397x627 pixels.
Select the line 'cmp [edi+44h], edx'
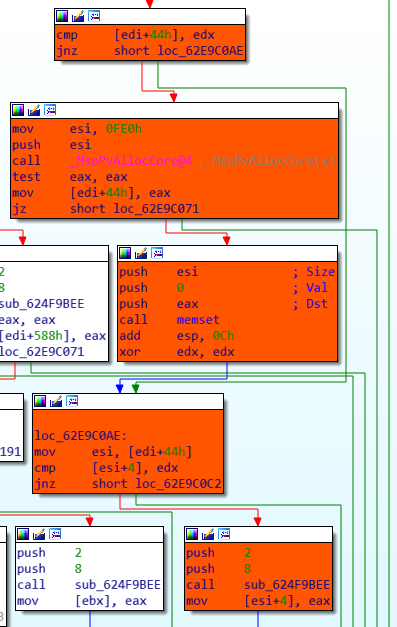[x=136, y=35]
